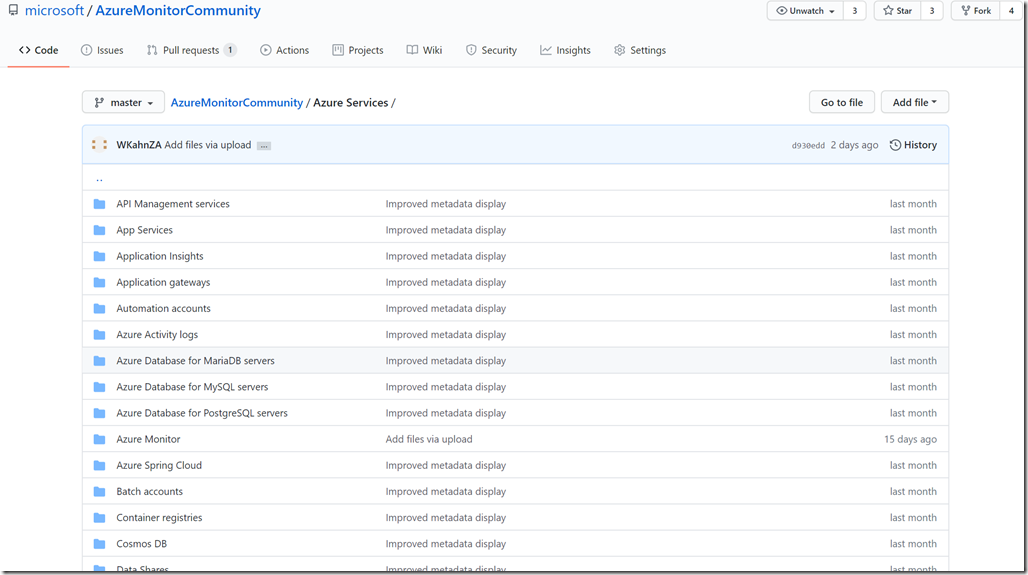The width and height of the screenshot is (1028, 575).
Task: Open the Application Insights folder
Action: (160, 256)
